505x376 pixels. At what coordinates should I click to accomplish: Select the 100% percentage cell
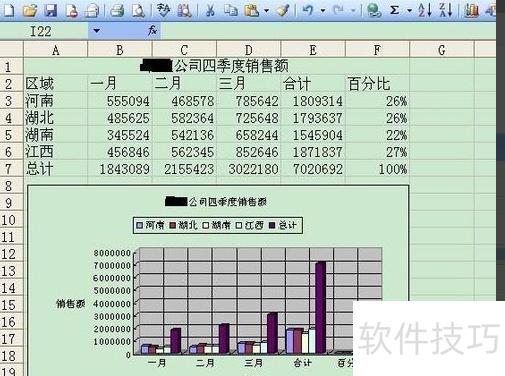pyautogui.click(x=377, y=169)
